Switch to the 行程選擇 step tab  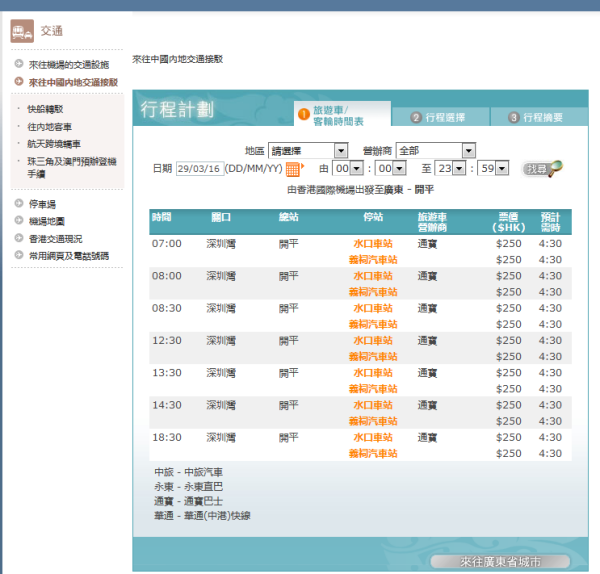click(x=440, y=117)
